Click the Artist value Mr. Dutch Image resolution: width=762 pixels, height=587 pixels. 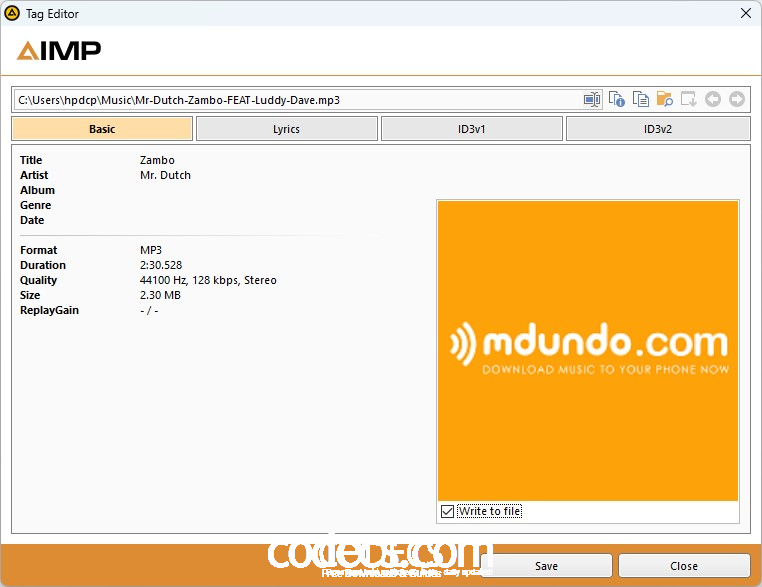pos(165,175)
